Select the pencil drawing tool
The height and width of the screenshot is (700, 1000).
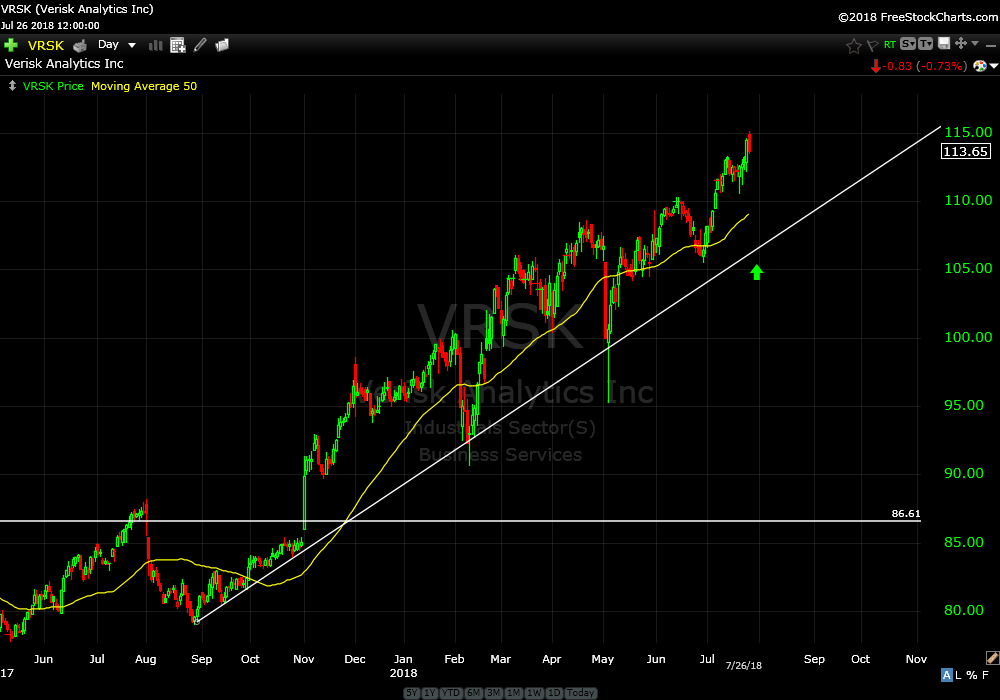(x=200, y=45)
